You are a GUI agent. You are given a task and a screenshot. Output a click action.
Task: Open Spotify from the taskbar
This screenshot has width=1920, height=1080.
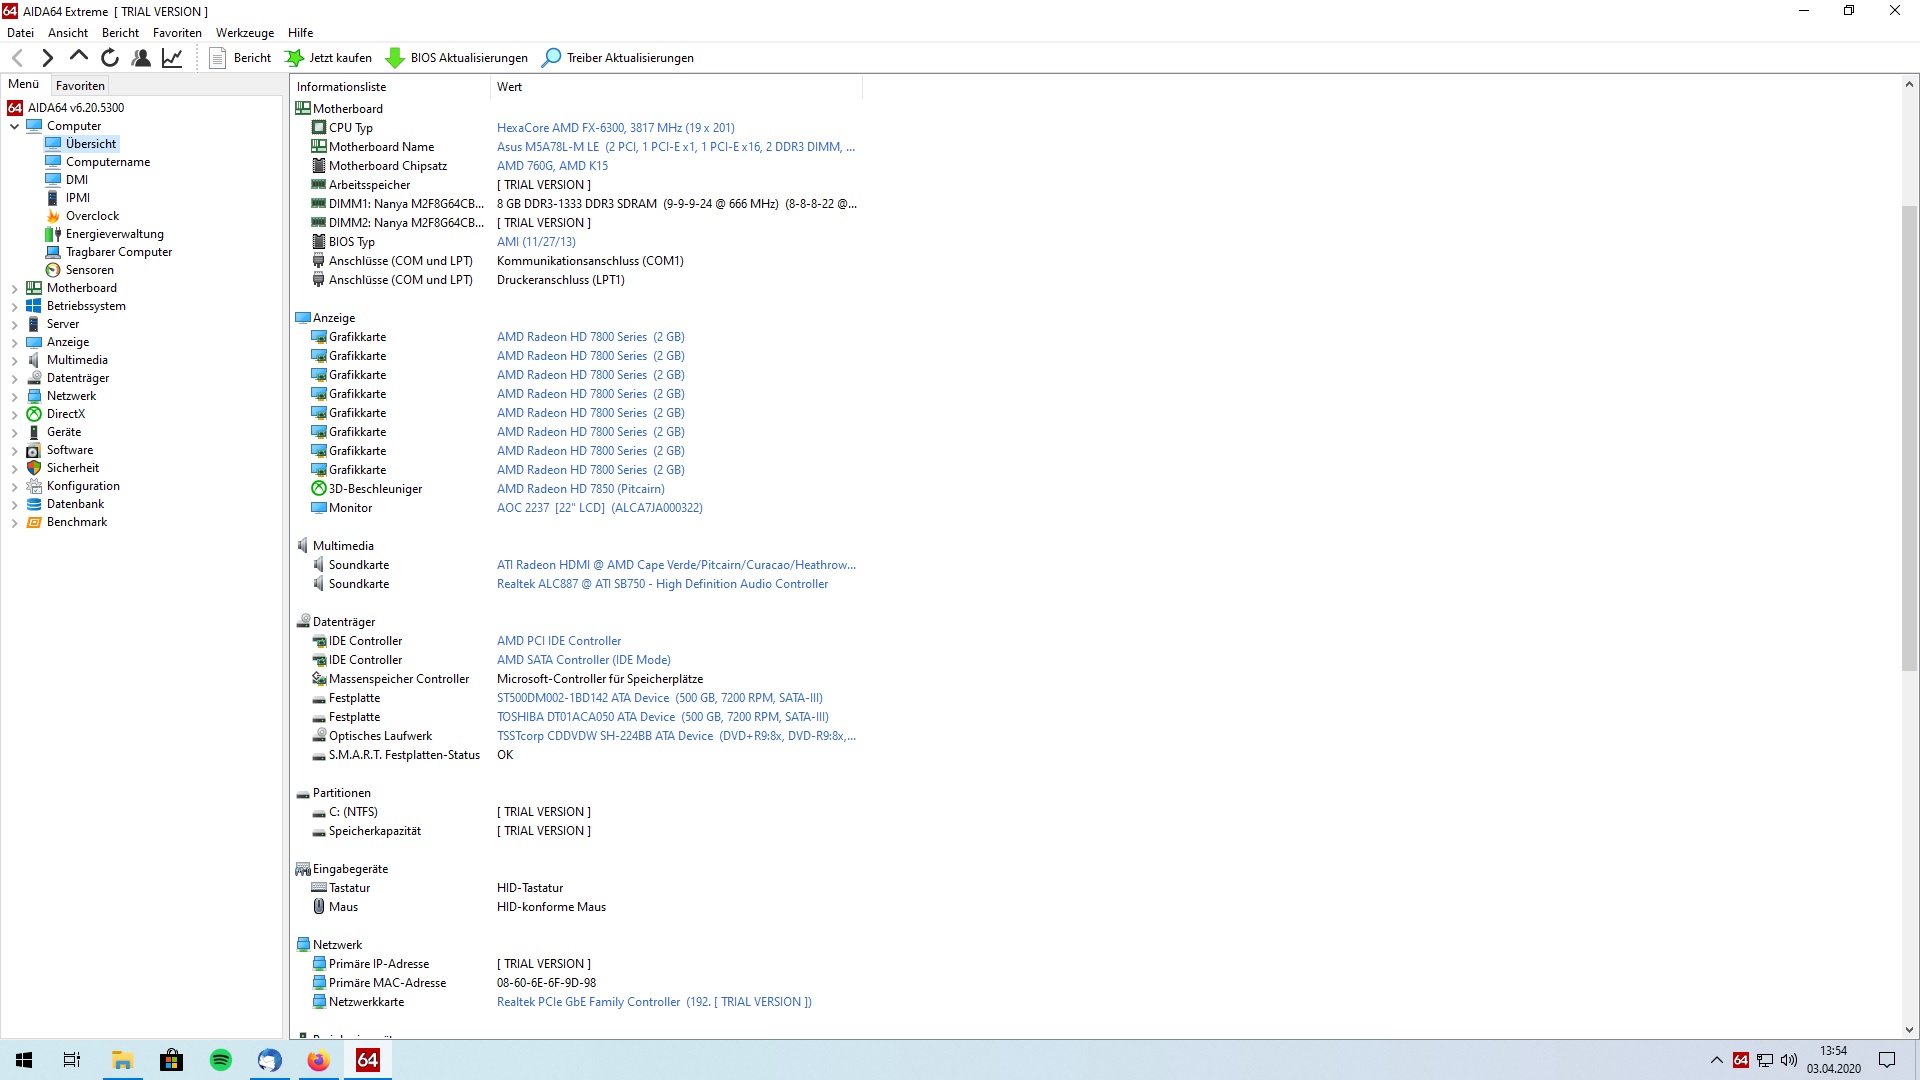(220, 1060)
